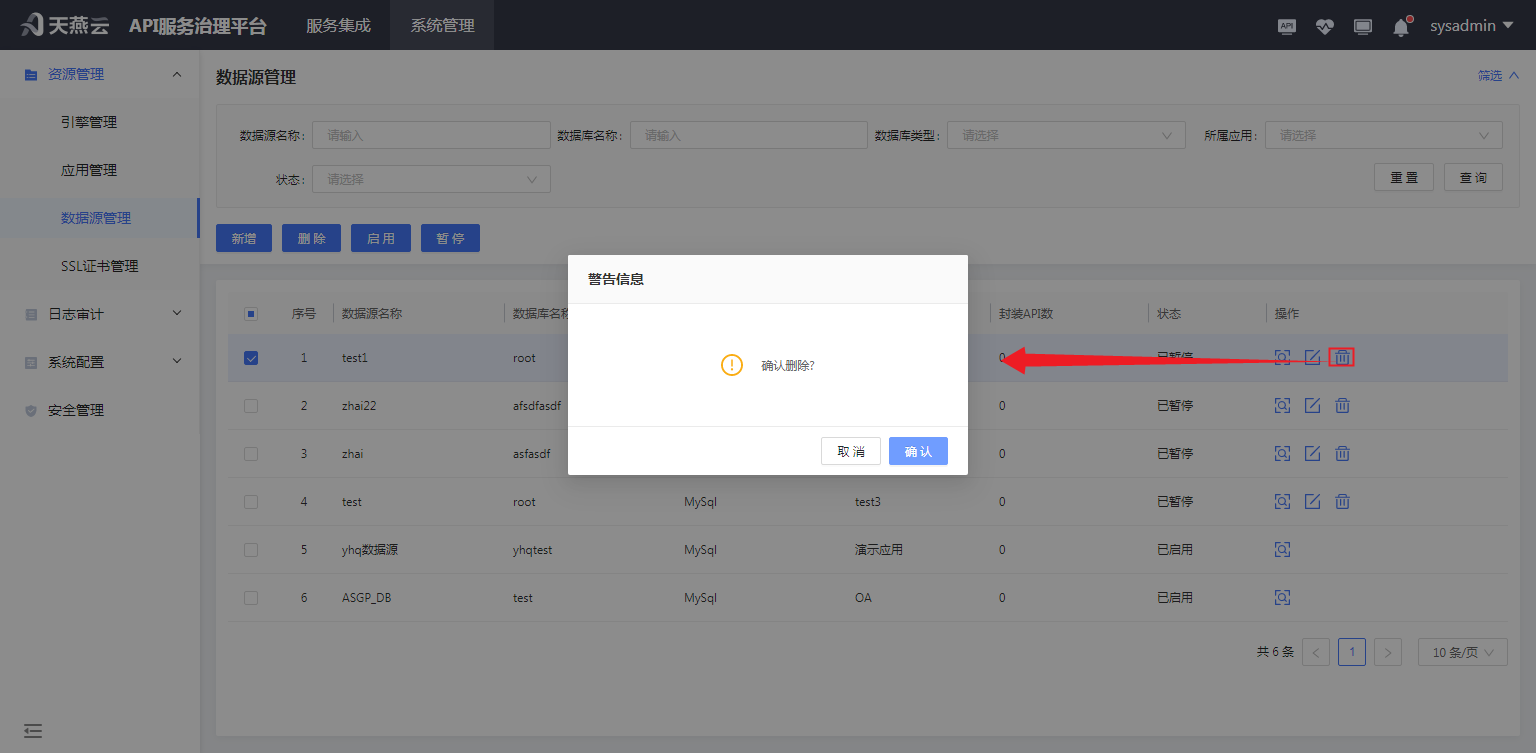
Task: Toggle the select-all header checkbox
Action: pos(251,314)
